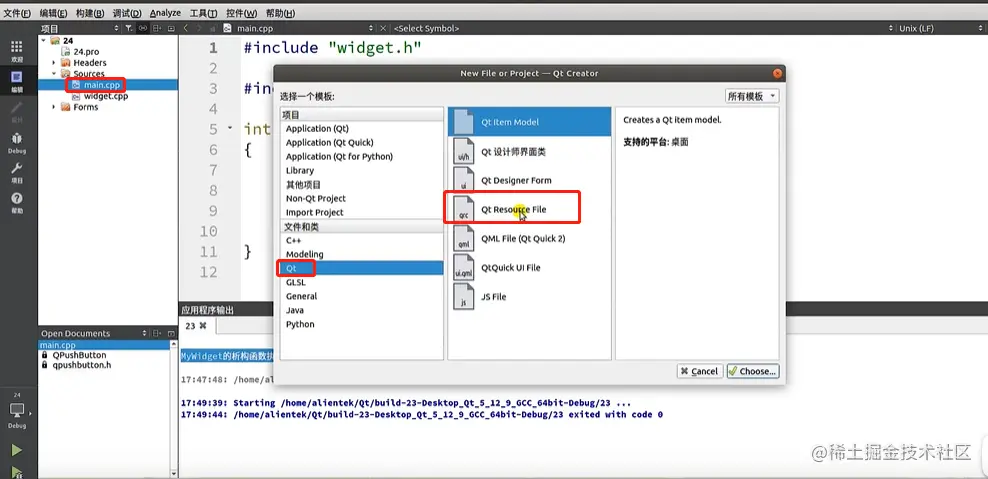Split the Projects pane
Screen dimensions: 988x479
[x=157, y=28]
